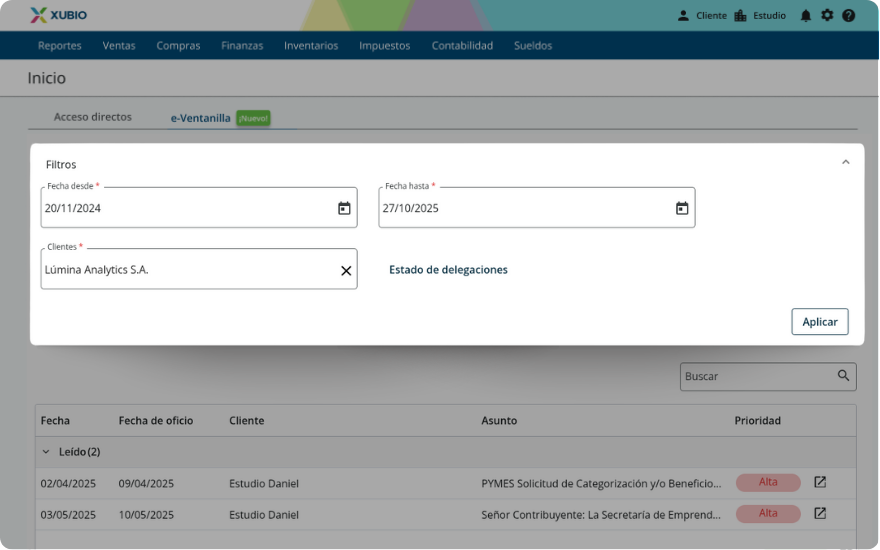Collapse the Filtros panel
This screenshot has width=880, height=550.
click(x=845, y=162)
